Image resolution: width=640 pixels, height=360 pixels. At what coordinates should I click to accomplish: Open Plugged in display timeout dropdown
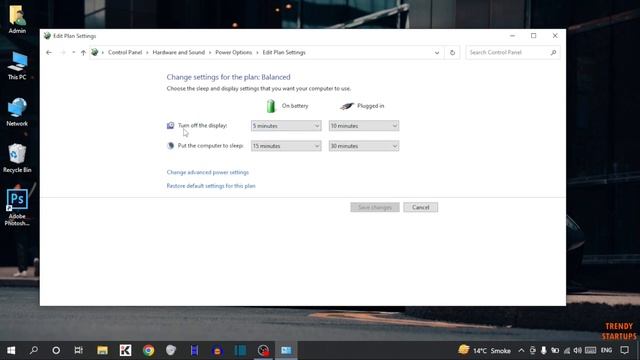[364, 126]
